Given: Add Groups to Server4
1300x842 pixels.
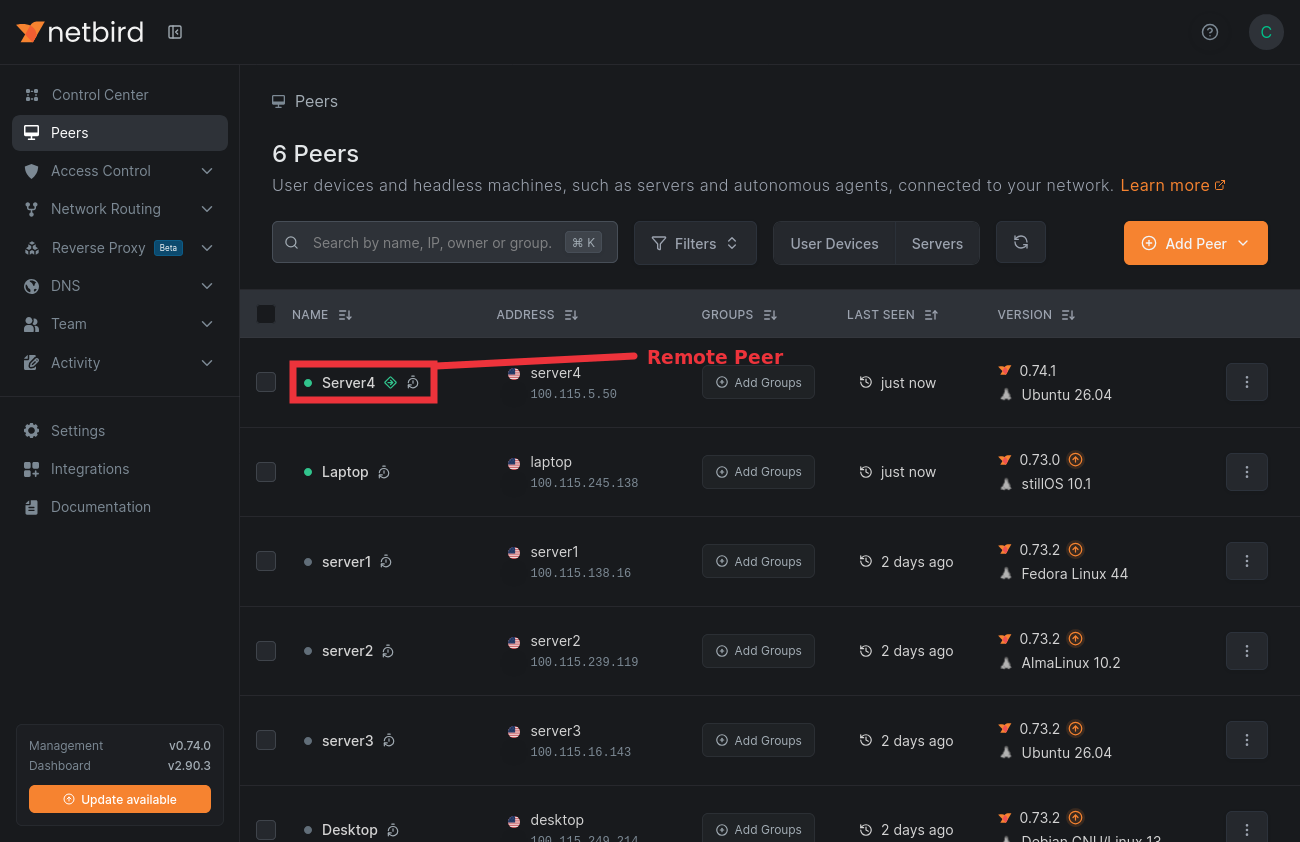Looking at the screenshot, I should click(x=758, y=382).
